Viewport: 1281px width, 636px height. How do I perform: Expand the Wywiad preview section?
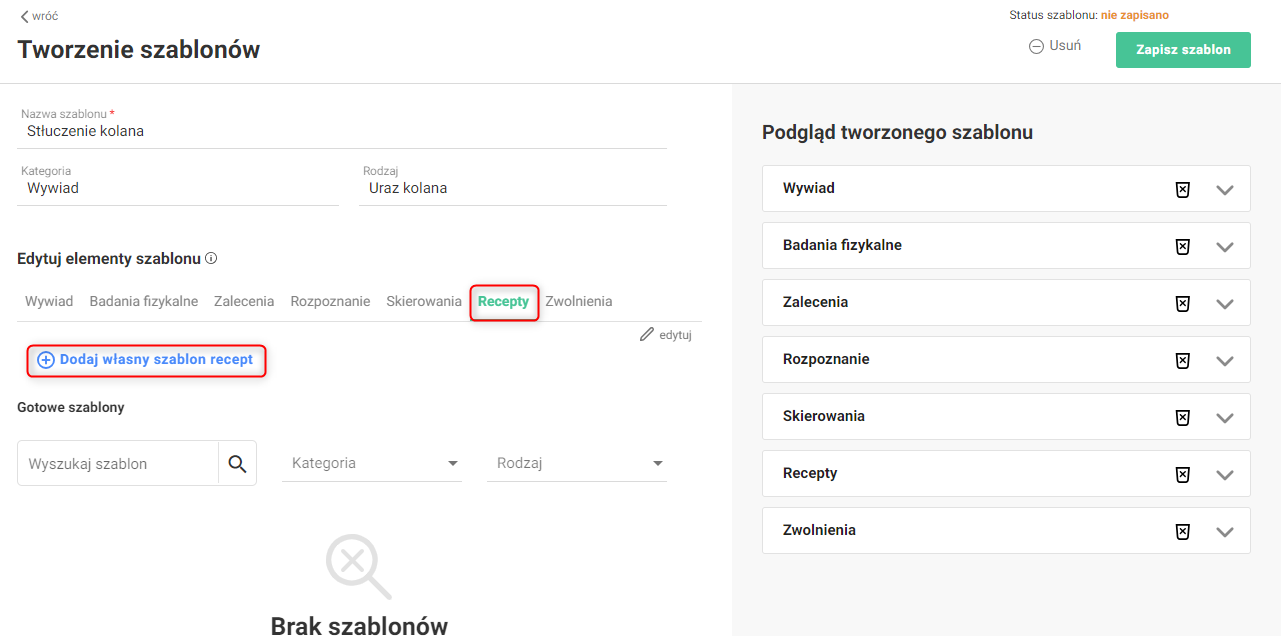[1225, 189]
